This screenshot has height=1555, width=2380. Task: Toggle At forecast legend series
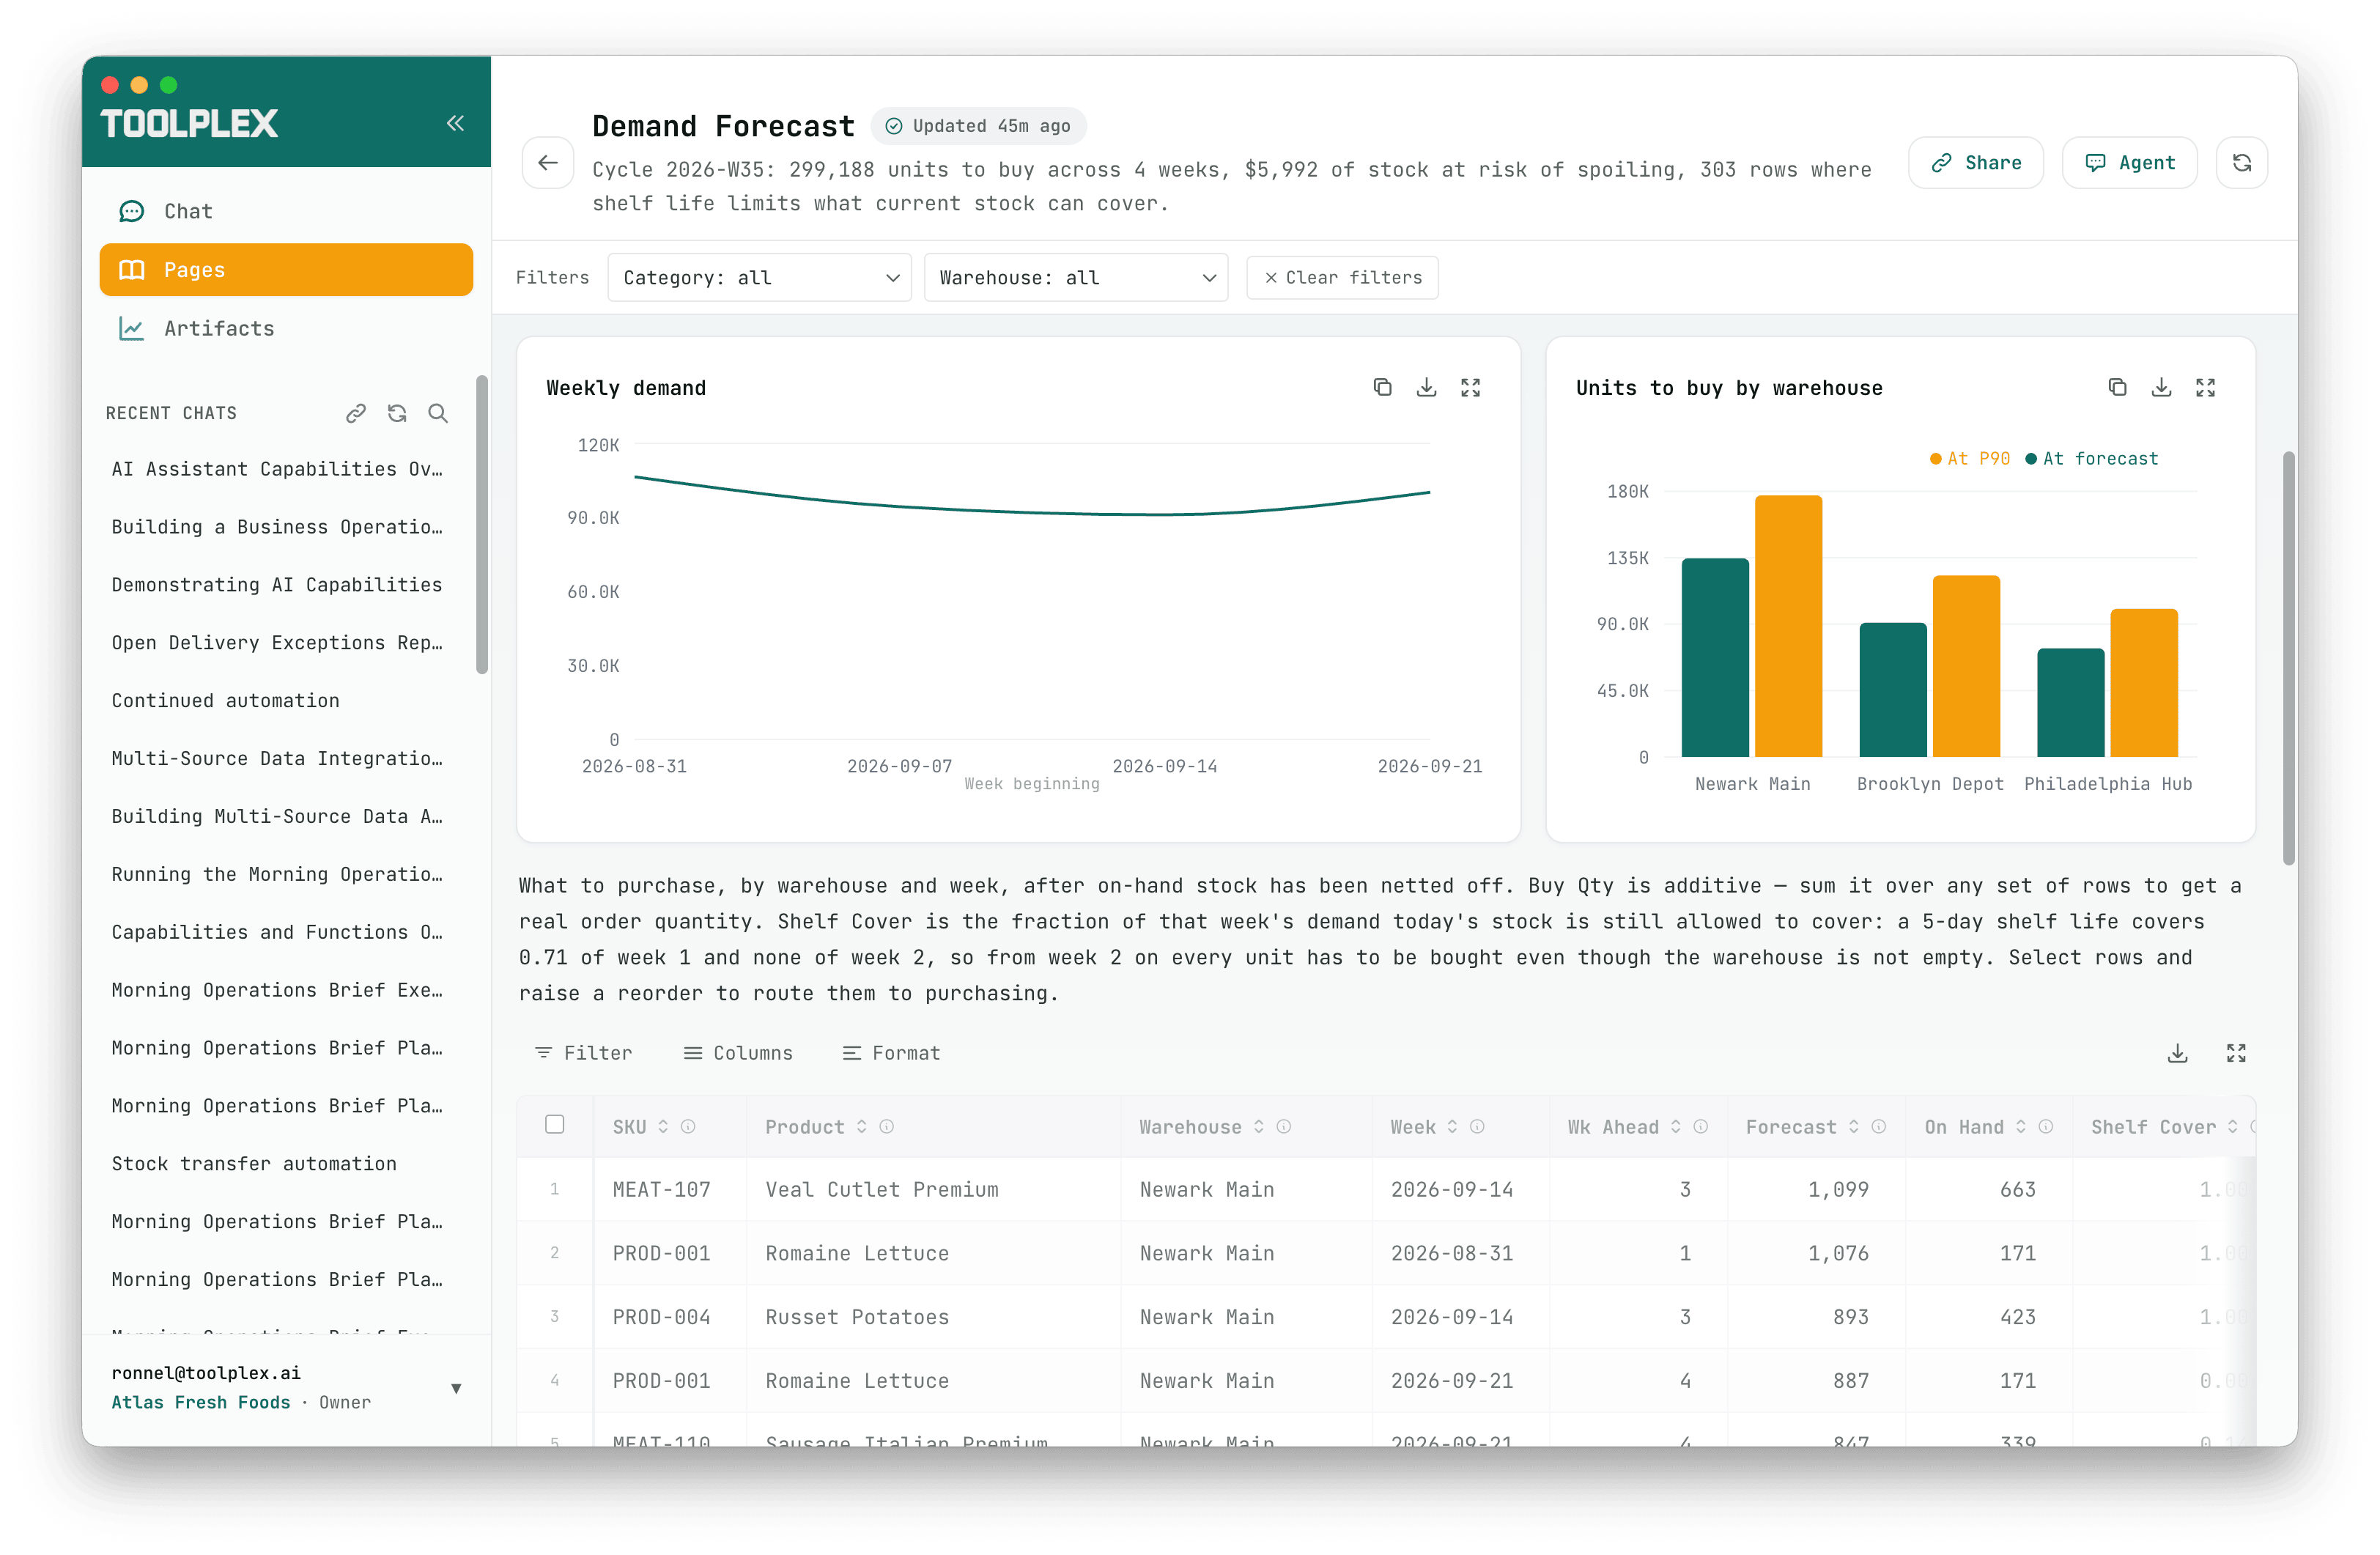coord(2091,458)
